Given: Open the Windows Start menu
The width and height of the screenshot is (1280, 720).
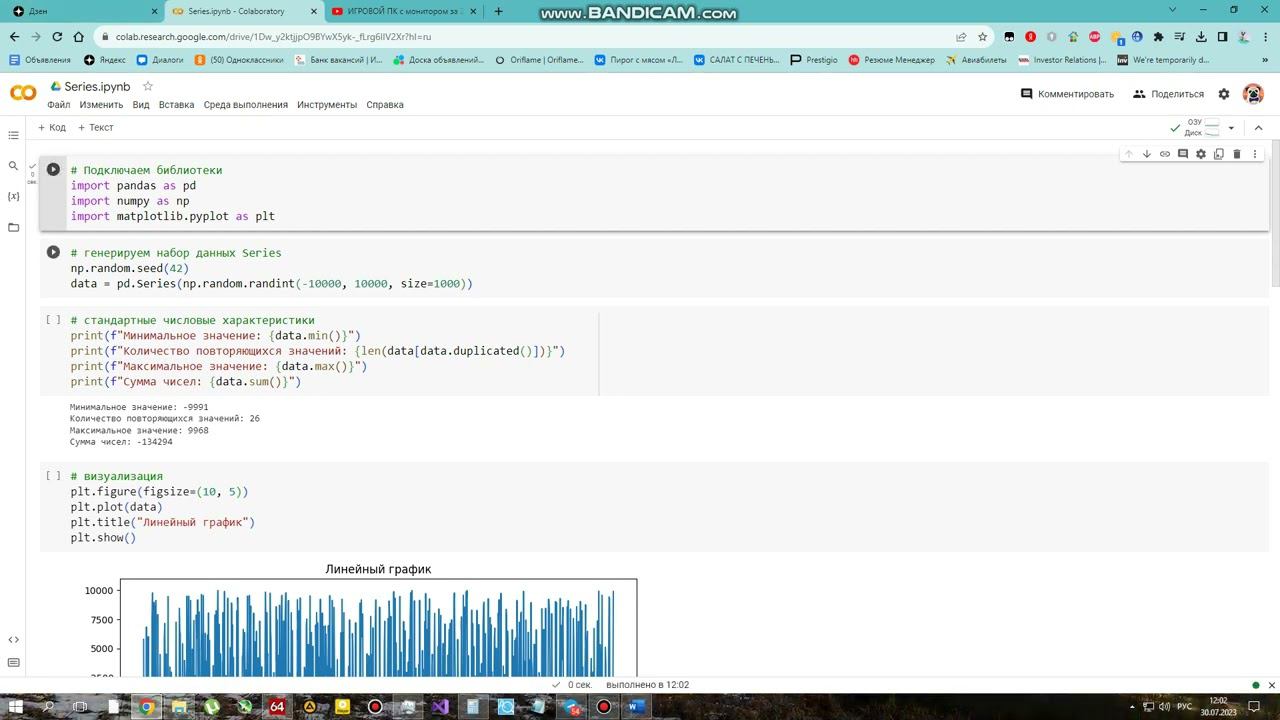Looking at the screenshot, I should (15, 707).
